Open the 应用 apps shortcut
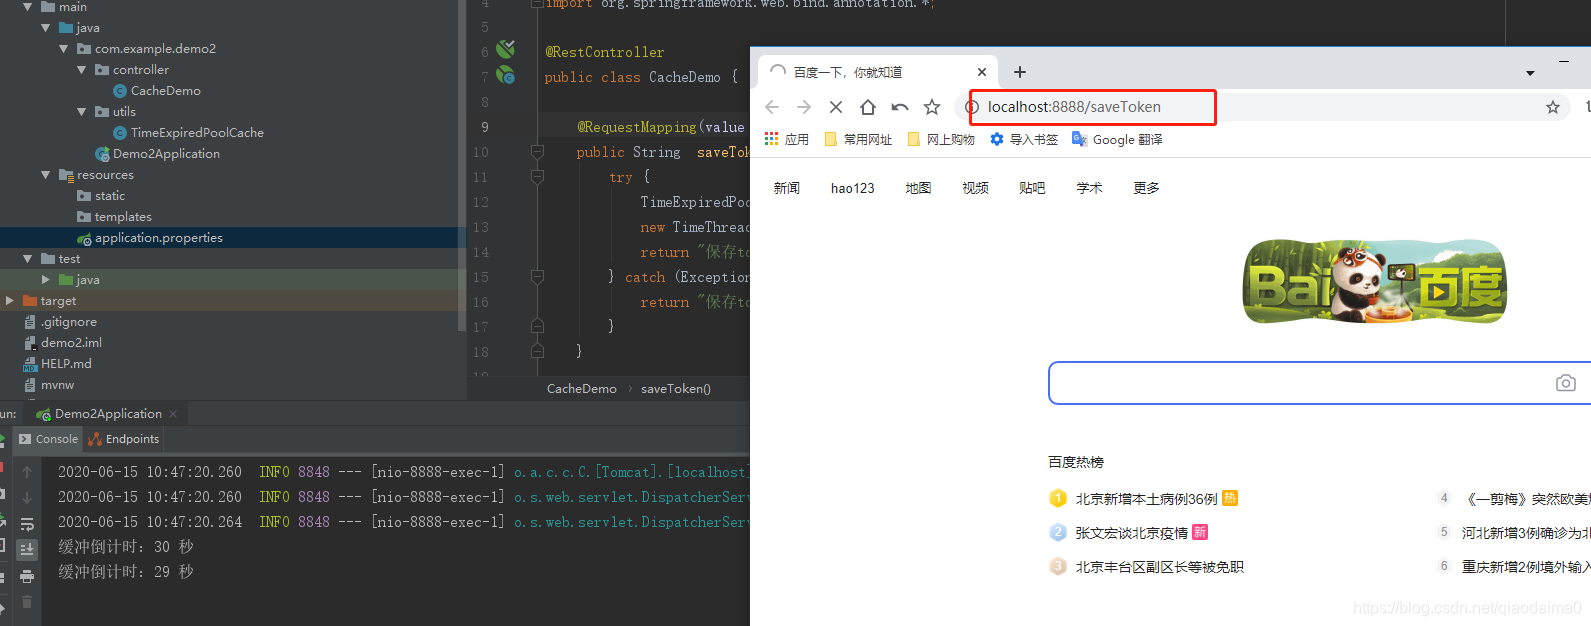This screenshot has height=626, width=1591. tap(787, 139)
